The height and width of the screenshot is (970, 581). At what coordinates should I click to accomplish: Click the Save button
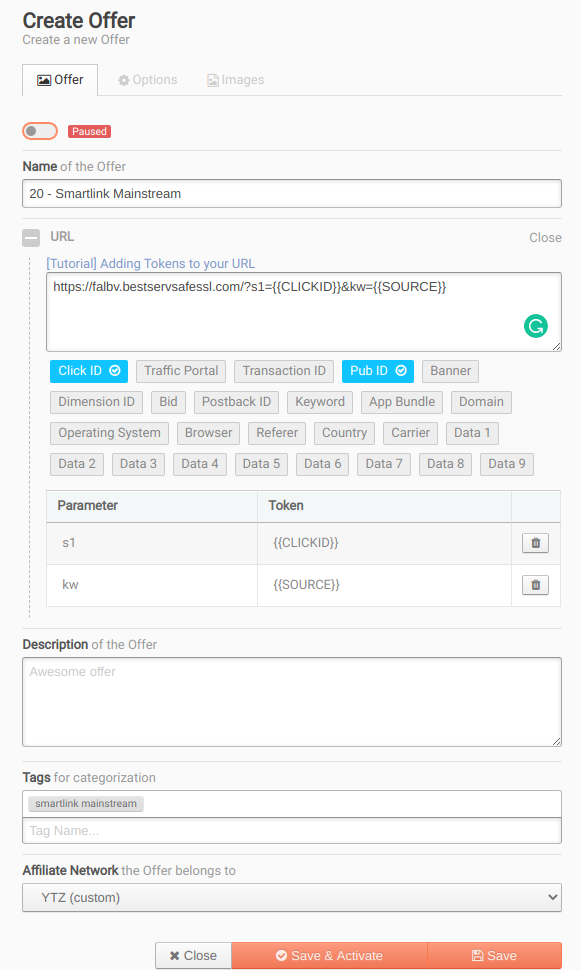[494, 956]
